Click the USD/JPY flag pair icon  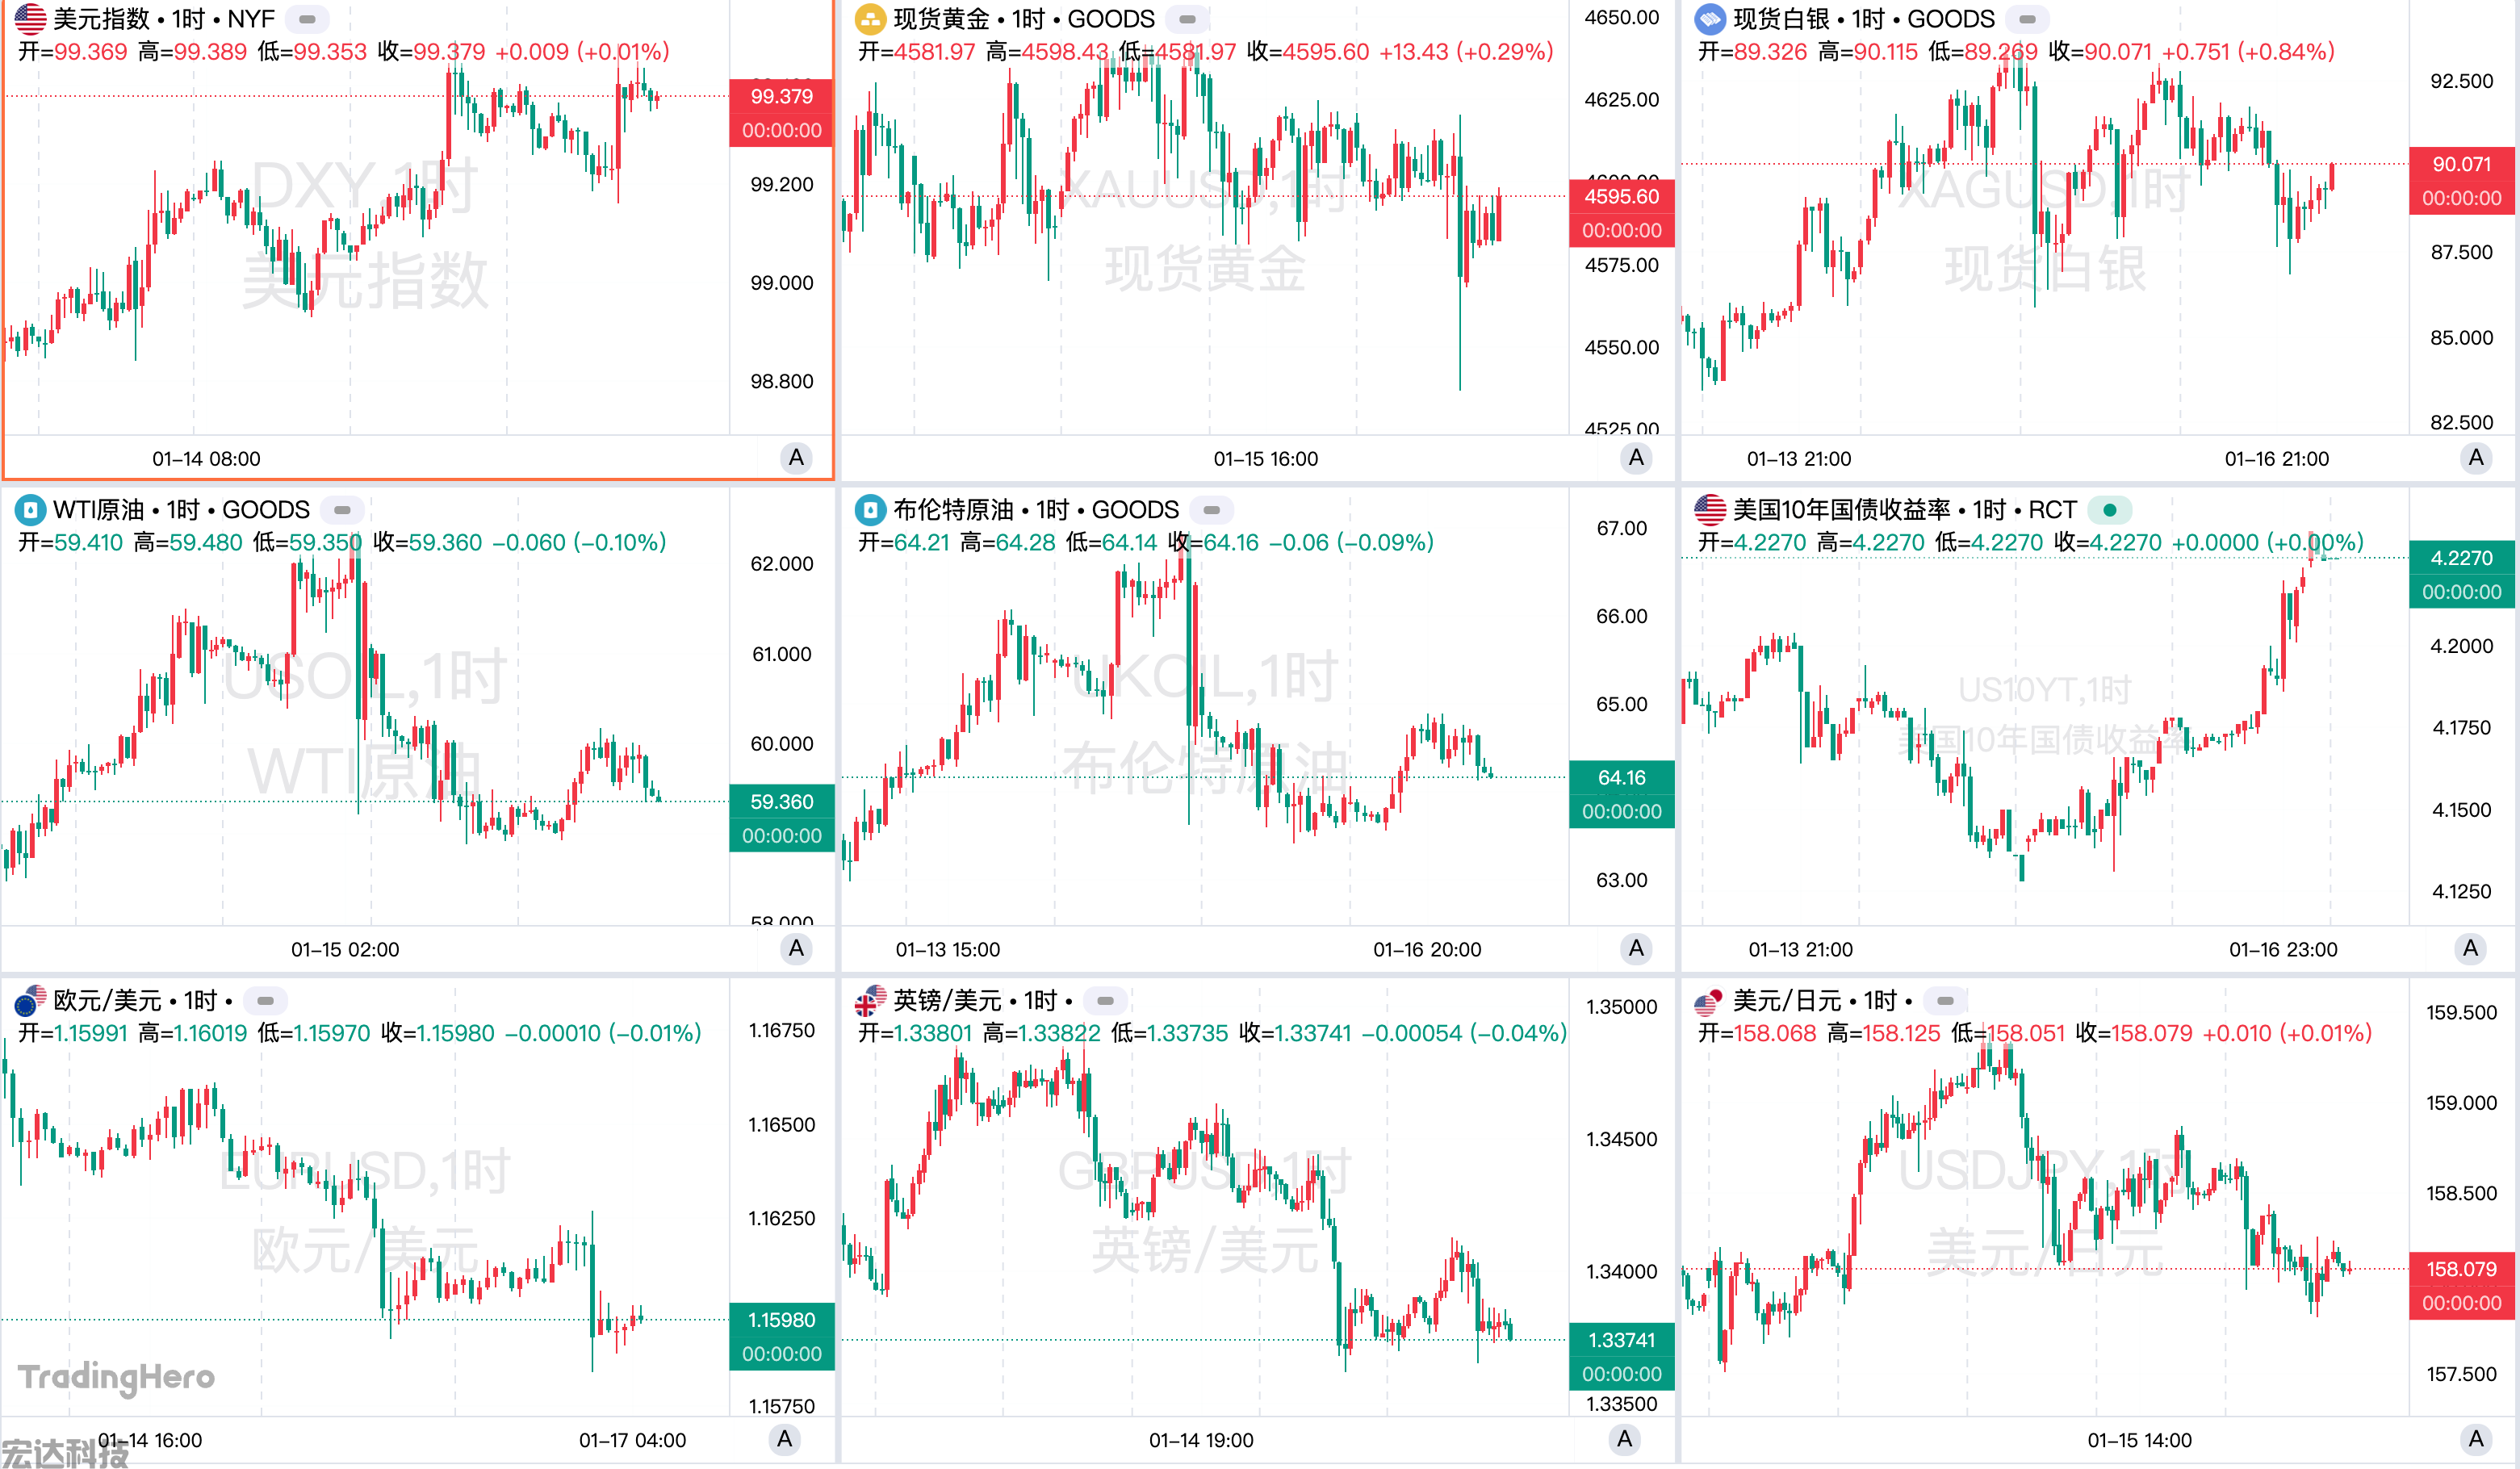pyautogui.click(x=1710, y=1000)
